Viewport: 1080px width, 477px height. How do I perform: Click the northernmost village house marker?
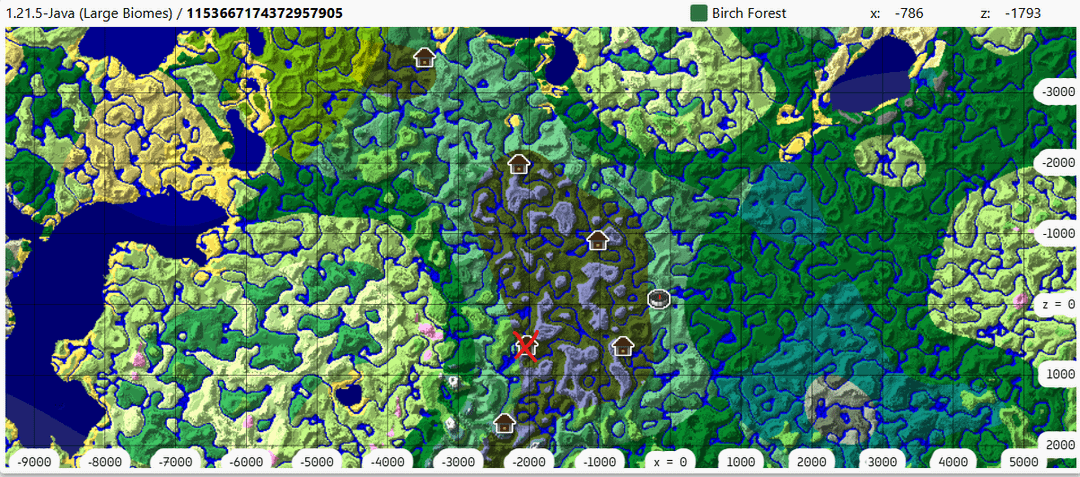(x=424, y=57)
